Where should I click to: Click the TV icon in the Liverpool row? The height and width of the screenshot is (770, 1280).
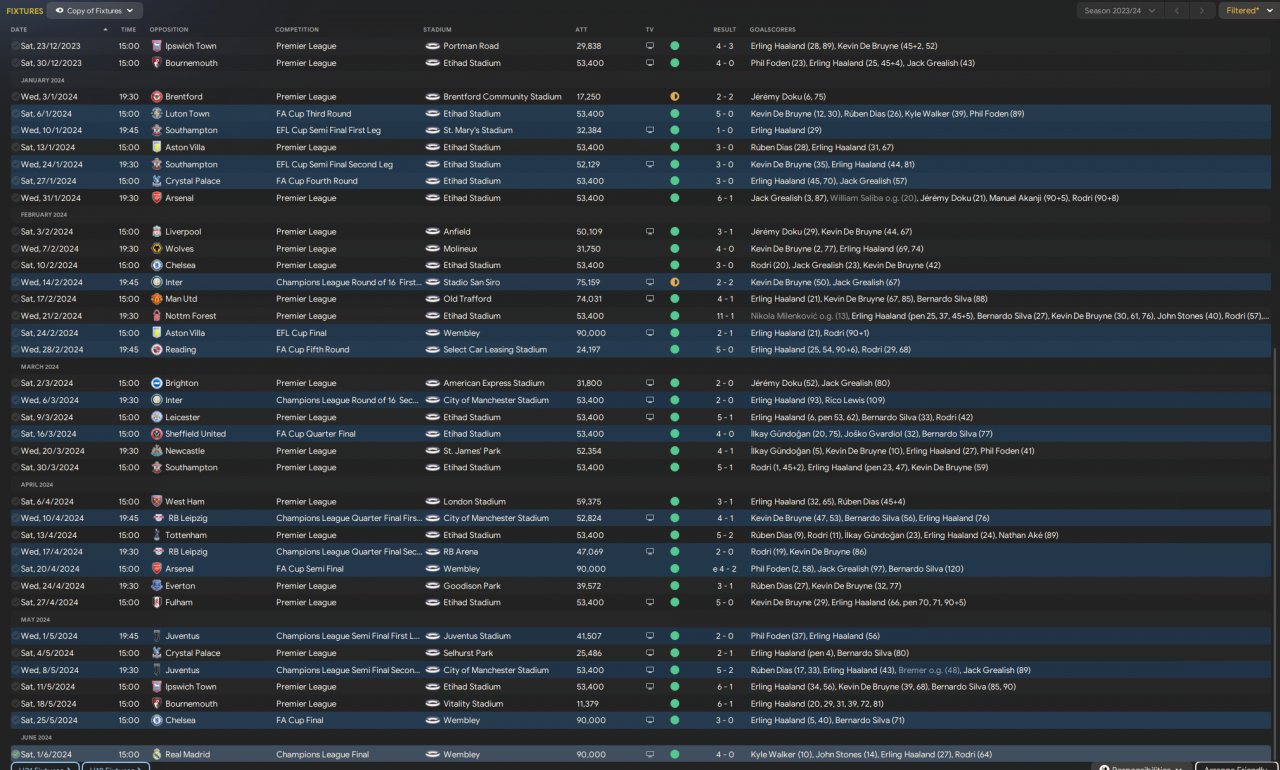click(x=650, y=232)
